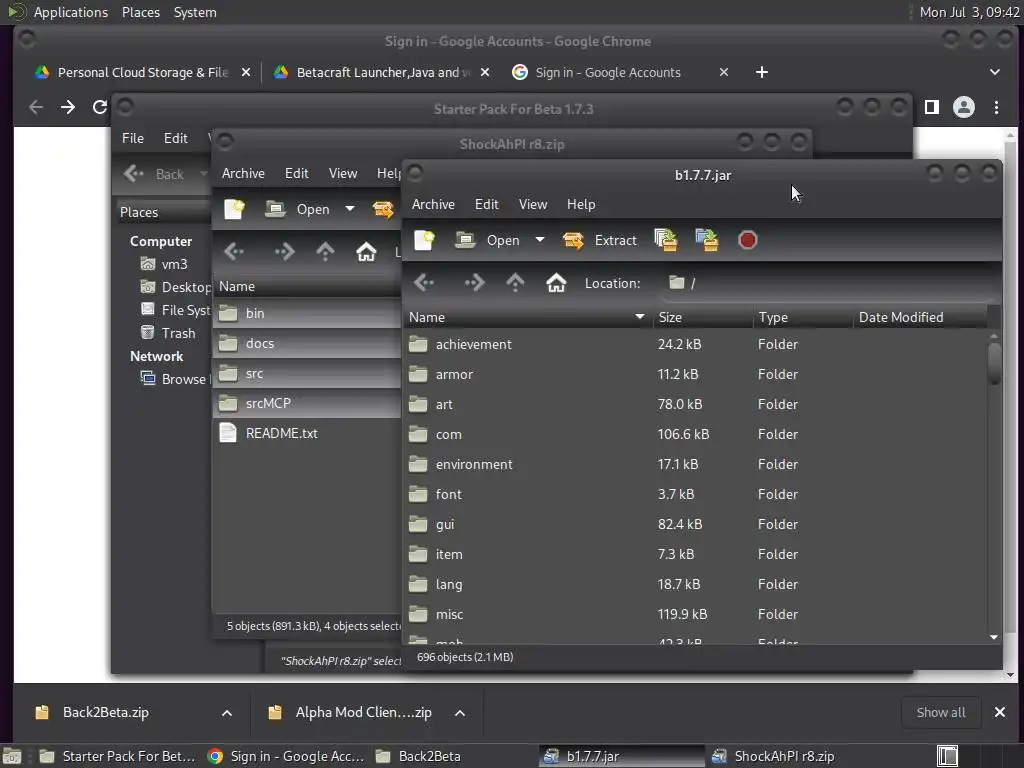Select armor folder row
This screenshot has height=768, width=1024.
pos(696,374)
